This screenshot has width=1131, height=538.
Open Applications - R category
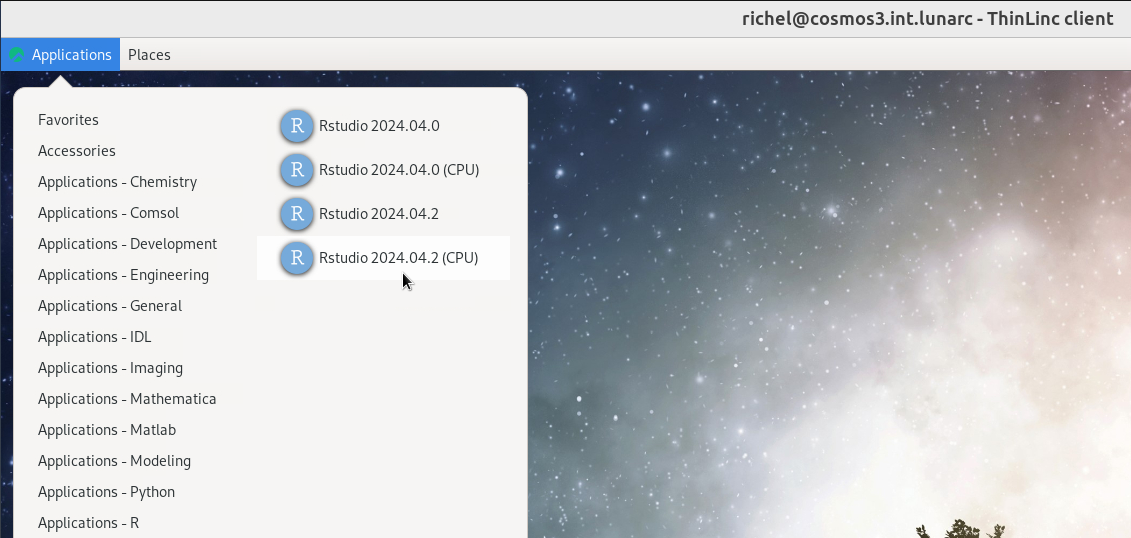click(88, 523)
